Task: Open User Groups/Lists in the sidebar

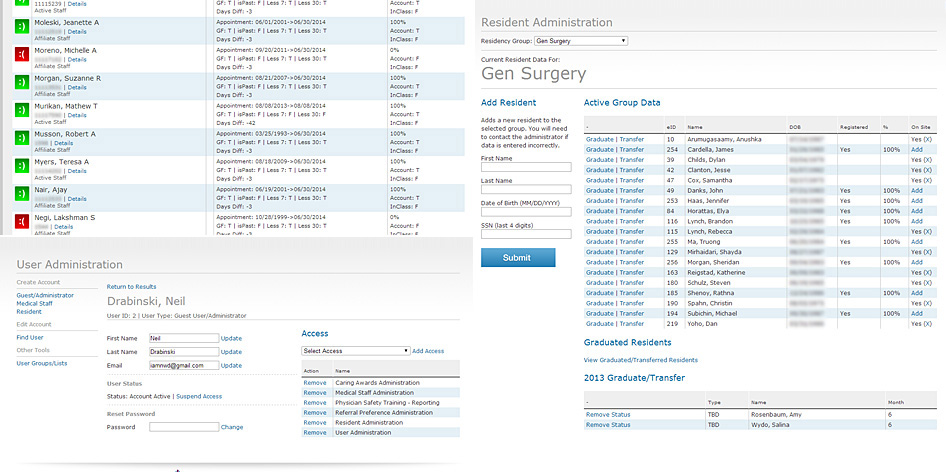Action: [x=43, y=363]
